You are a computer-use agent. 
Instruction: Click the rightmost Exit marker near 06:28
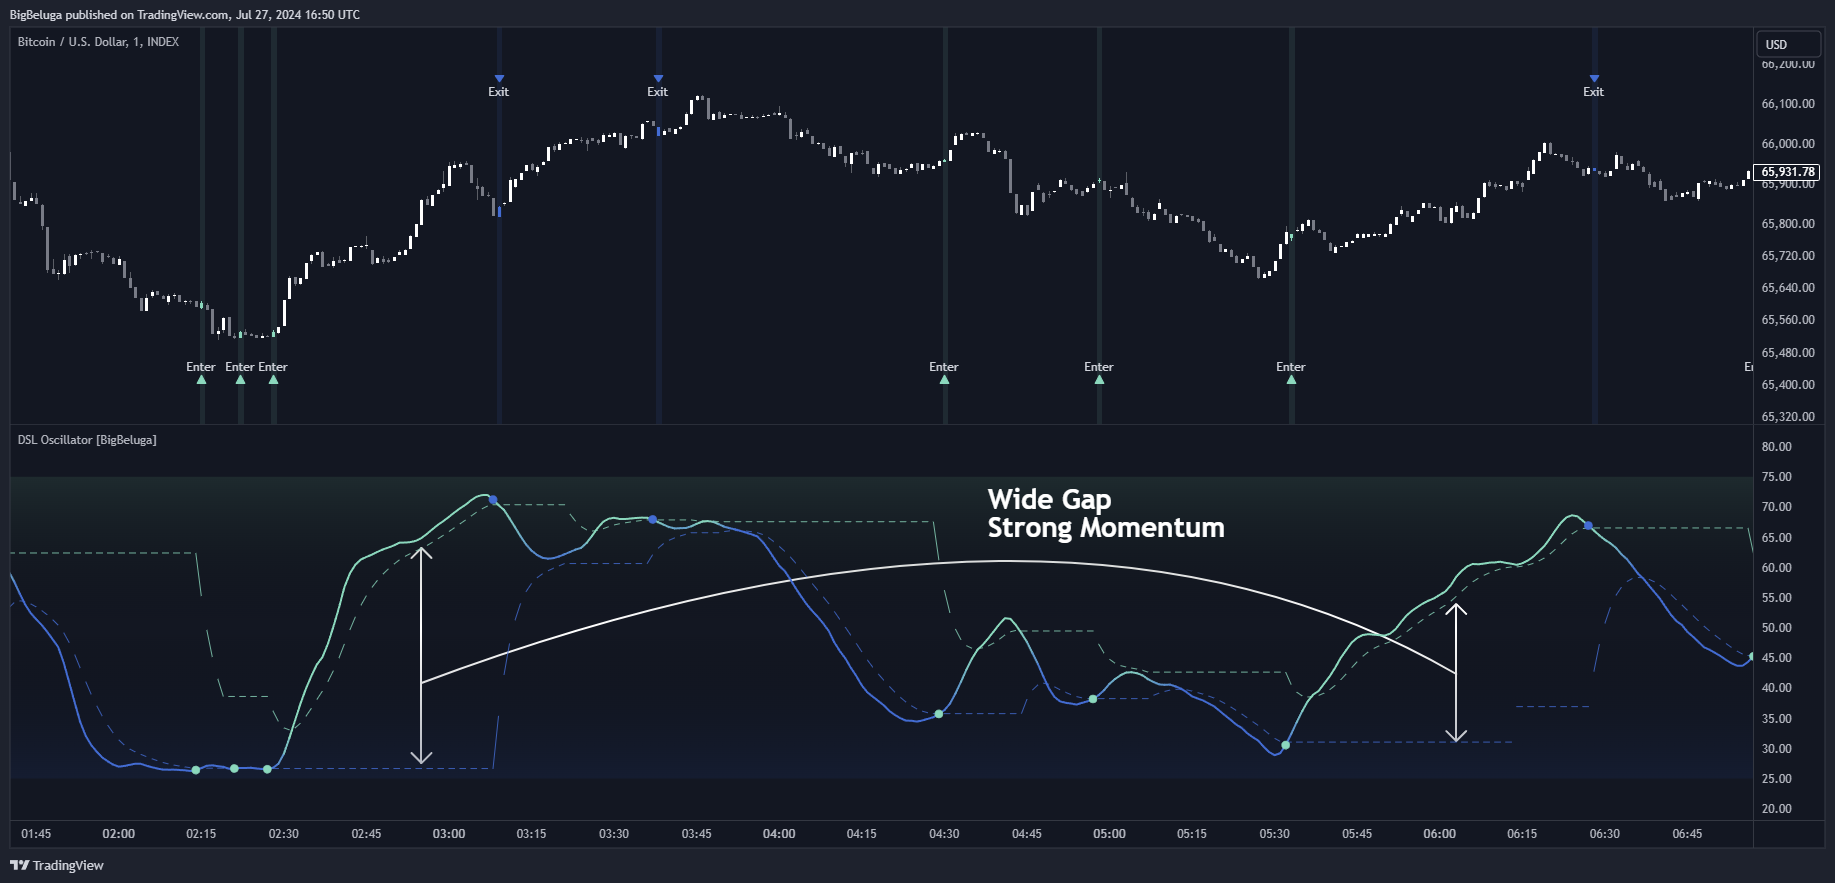[x=1593, y=86]
